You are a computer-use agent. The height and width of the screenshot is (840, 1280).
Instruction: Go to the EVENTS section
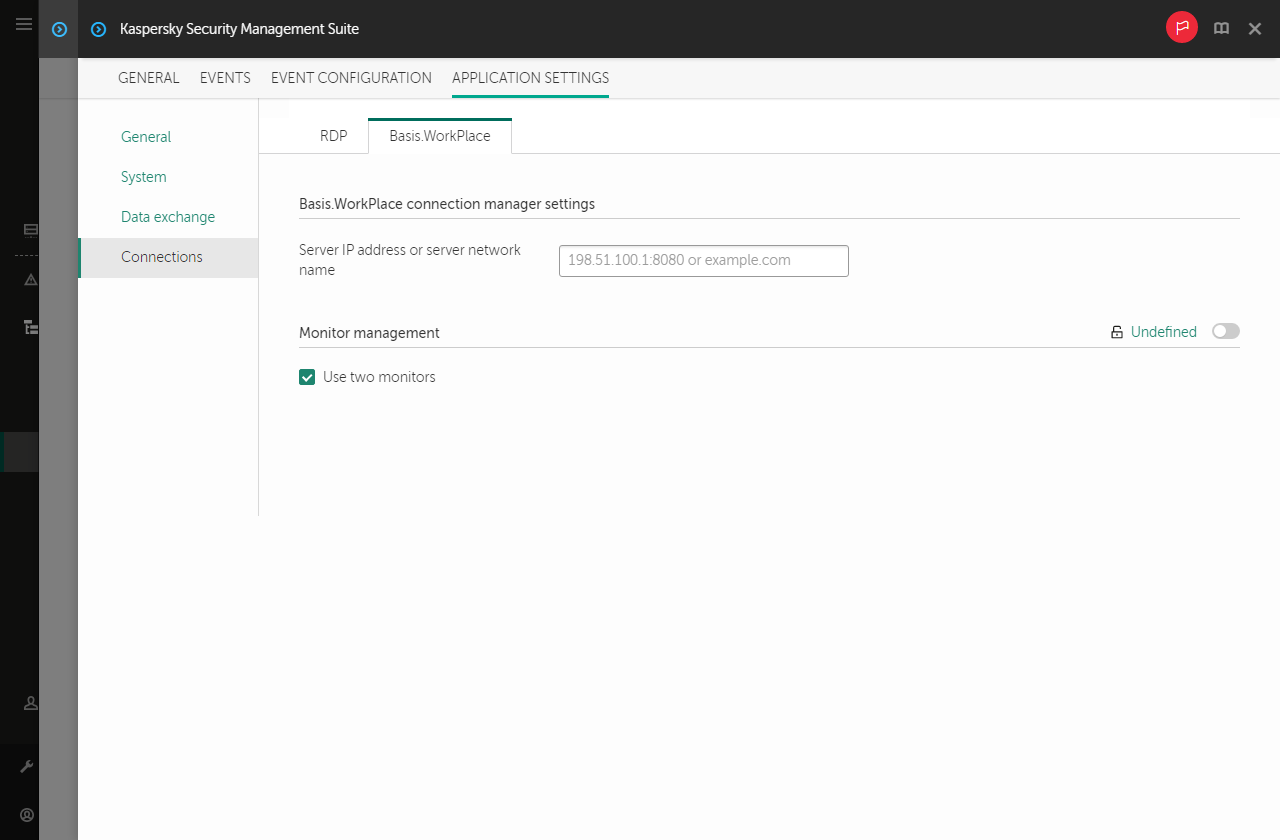click(x=225, y=77)
